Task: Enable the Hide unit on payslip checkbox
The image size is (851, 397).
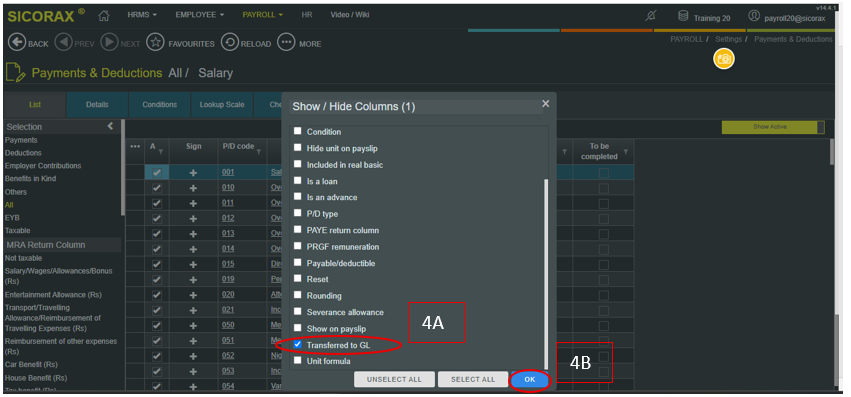Action: click(297, 148)
